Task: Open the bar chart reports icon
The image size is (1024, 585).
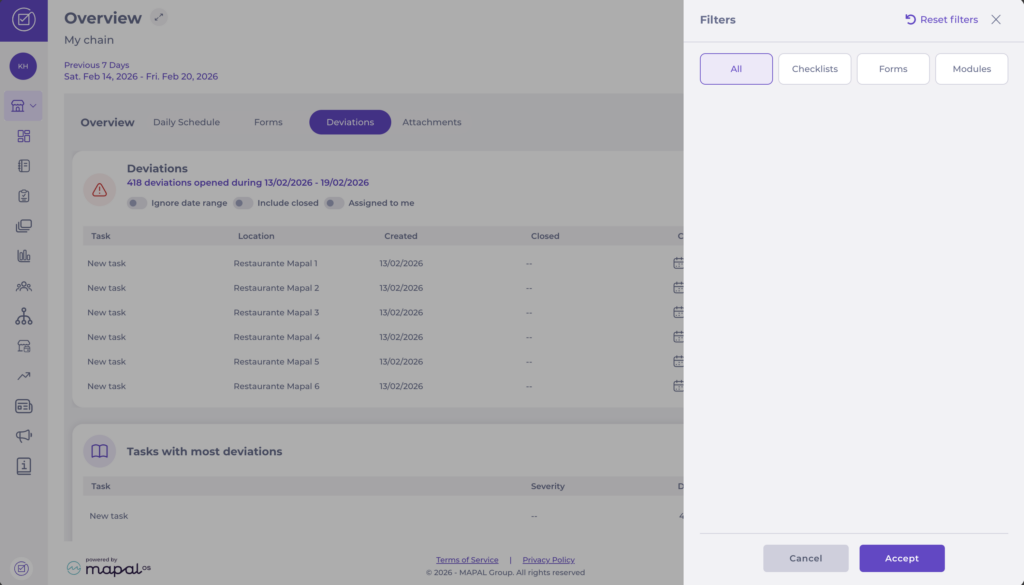Action: [x=24, y=256]
